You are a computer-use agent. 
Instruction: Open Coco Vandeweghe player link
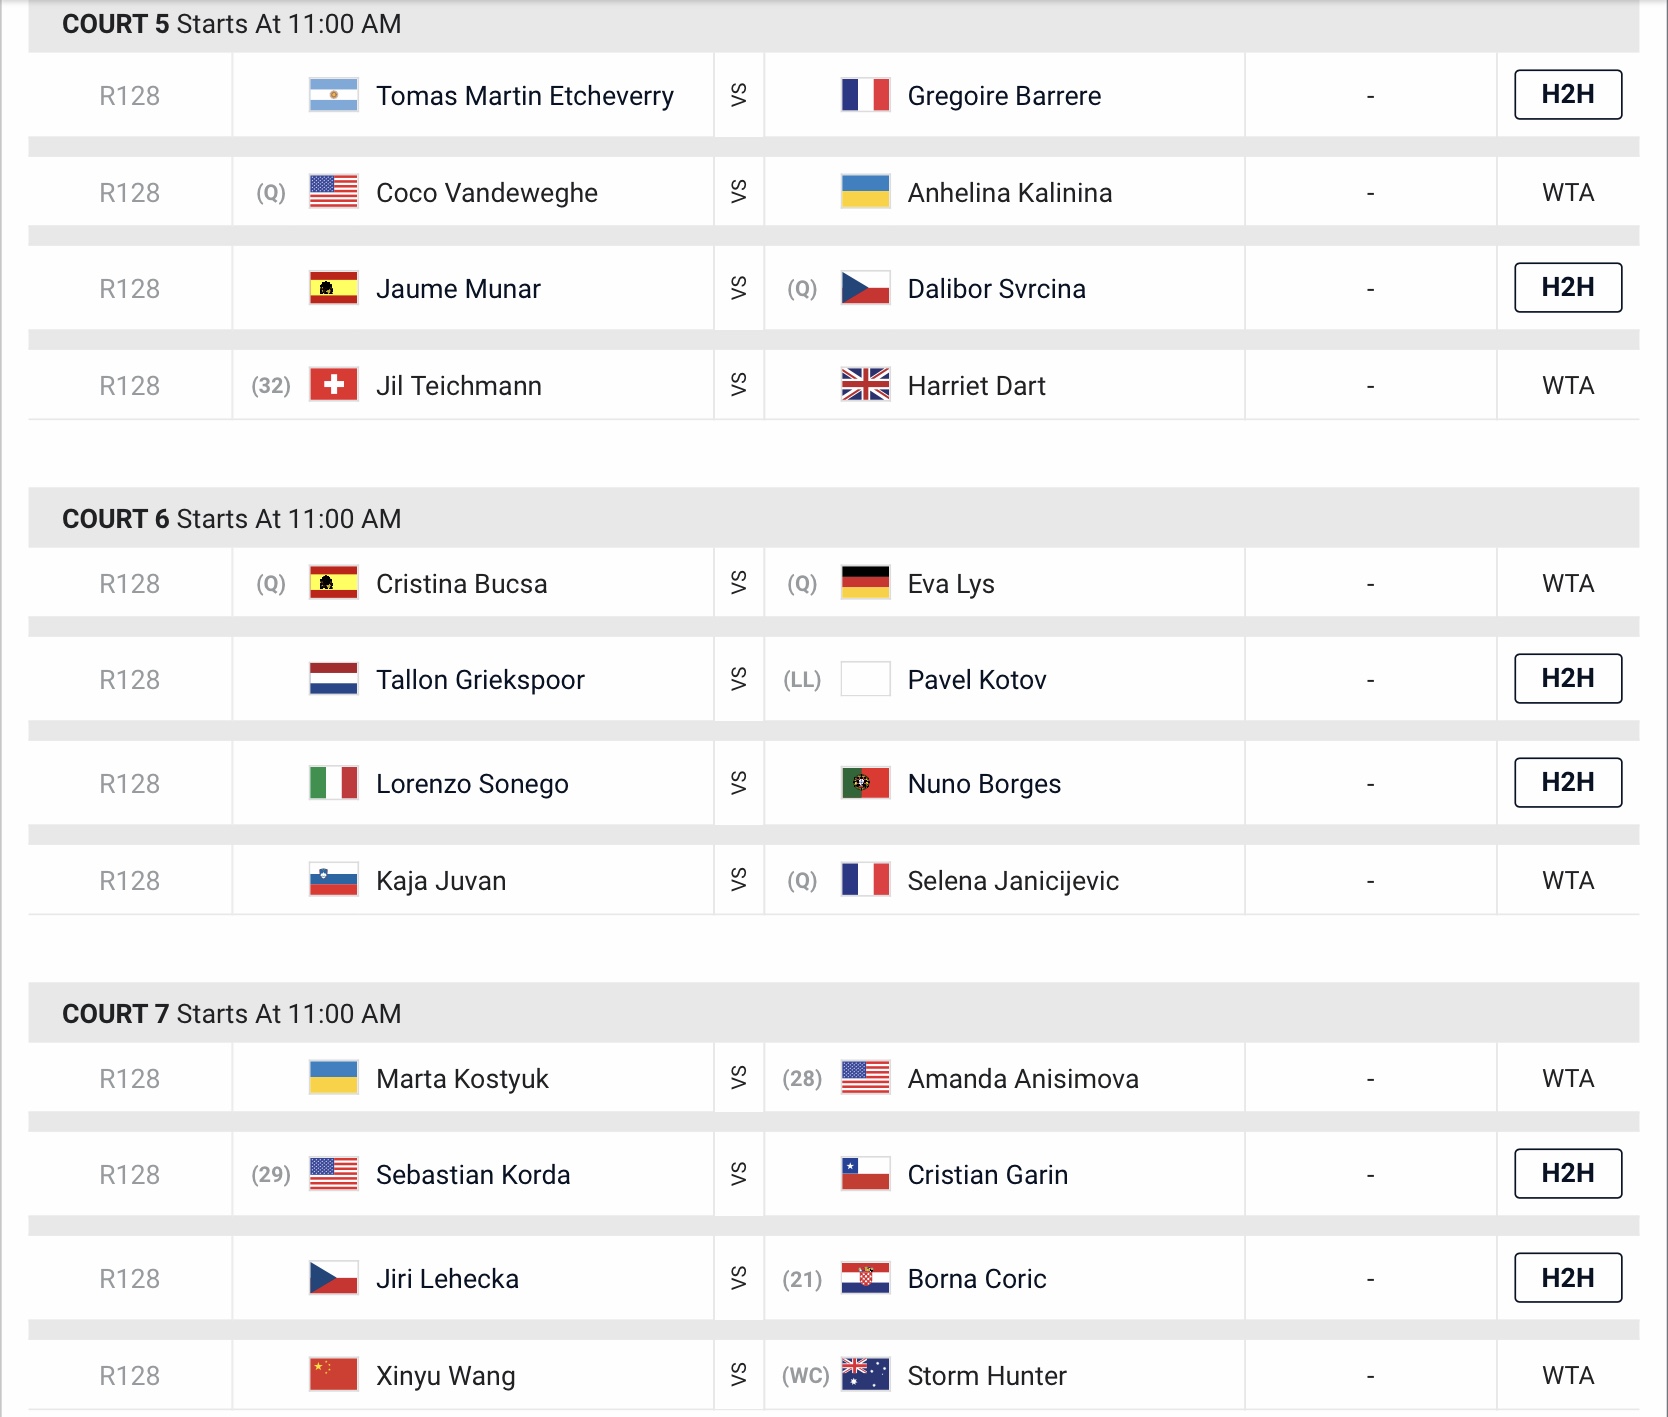tap(486, 192)
